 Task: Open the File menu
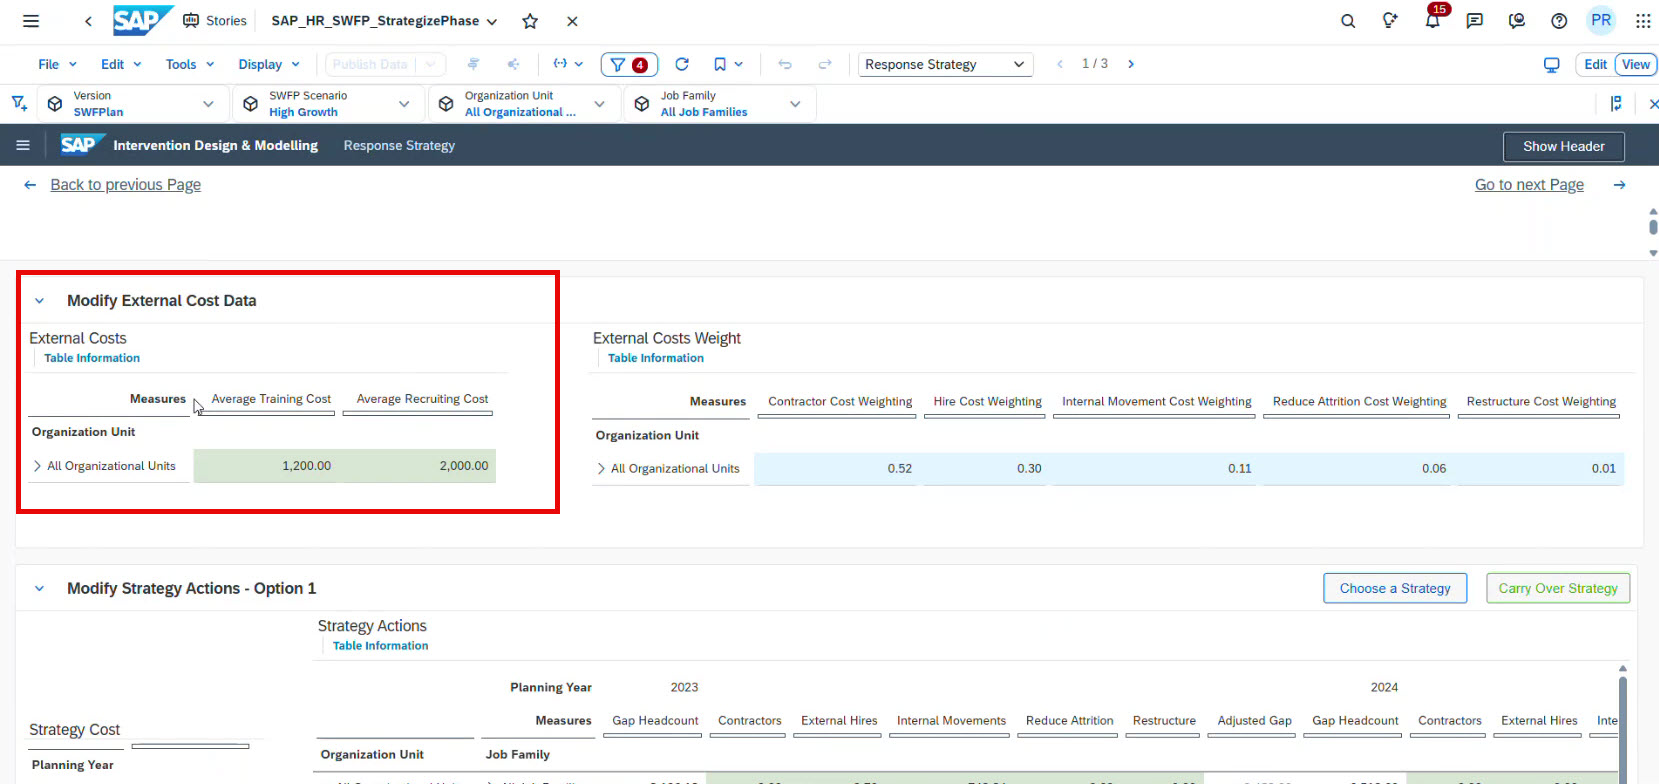[x=57, y=64]
